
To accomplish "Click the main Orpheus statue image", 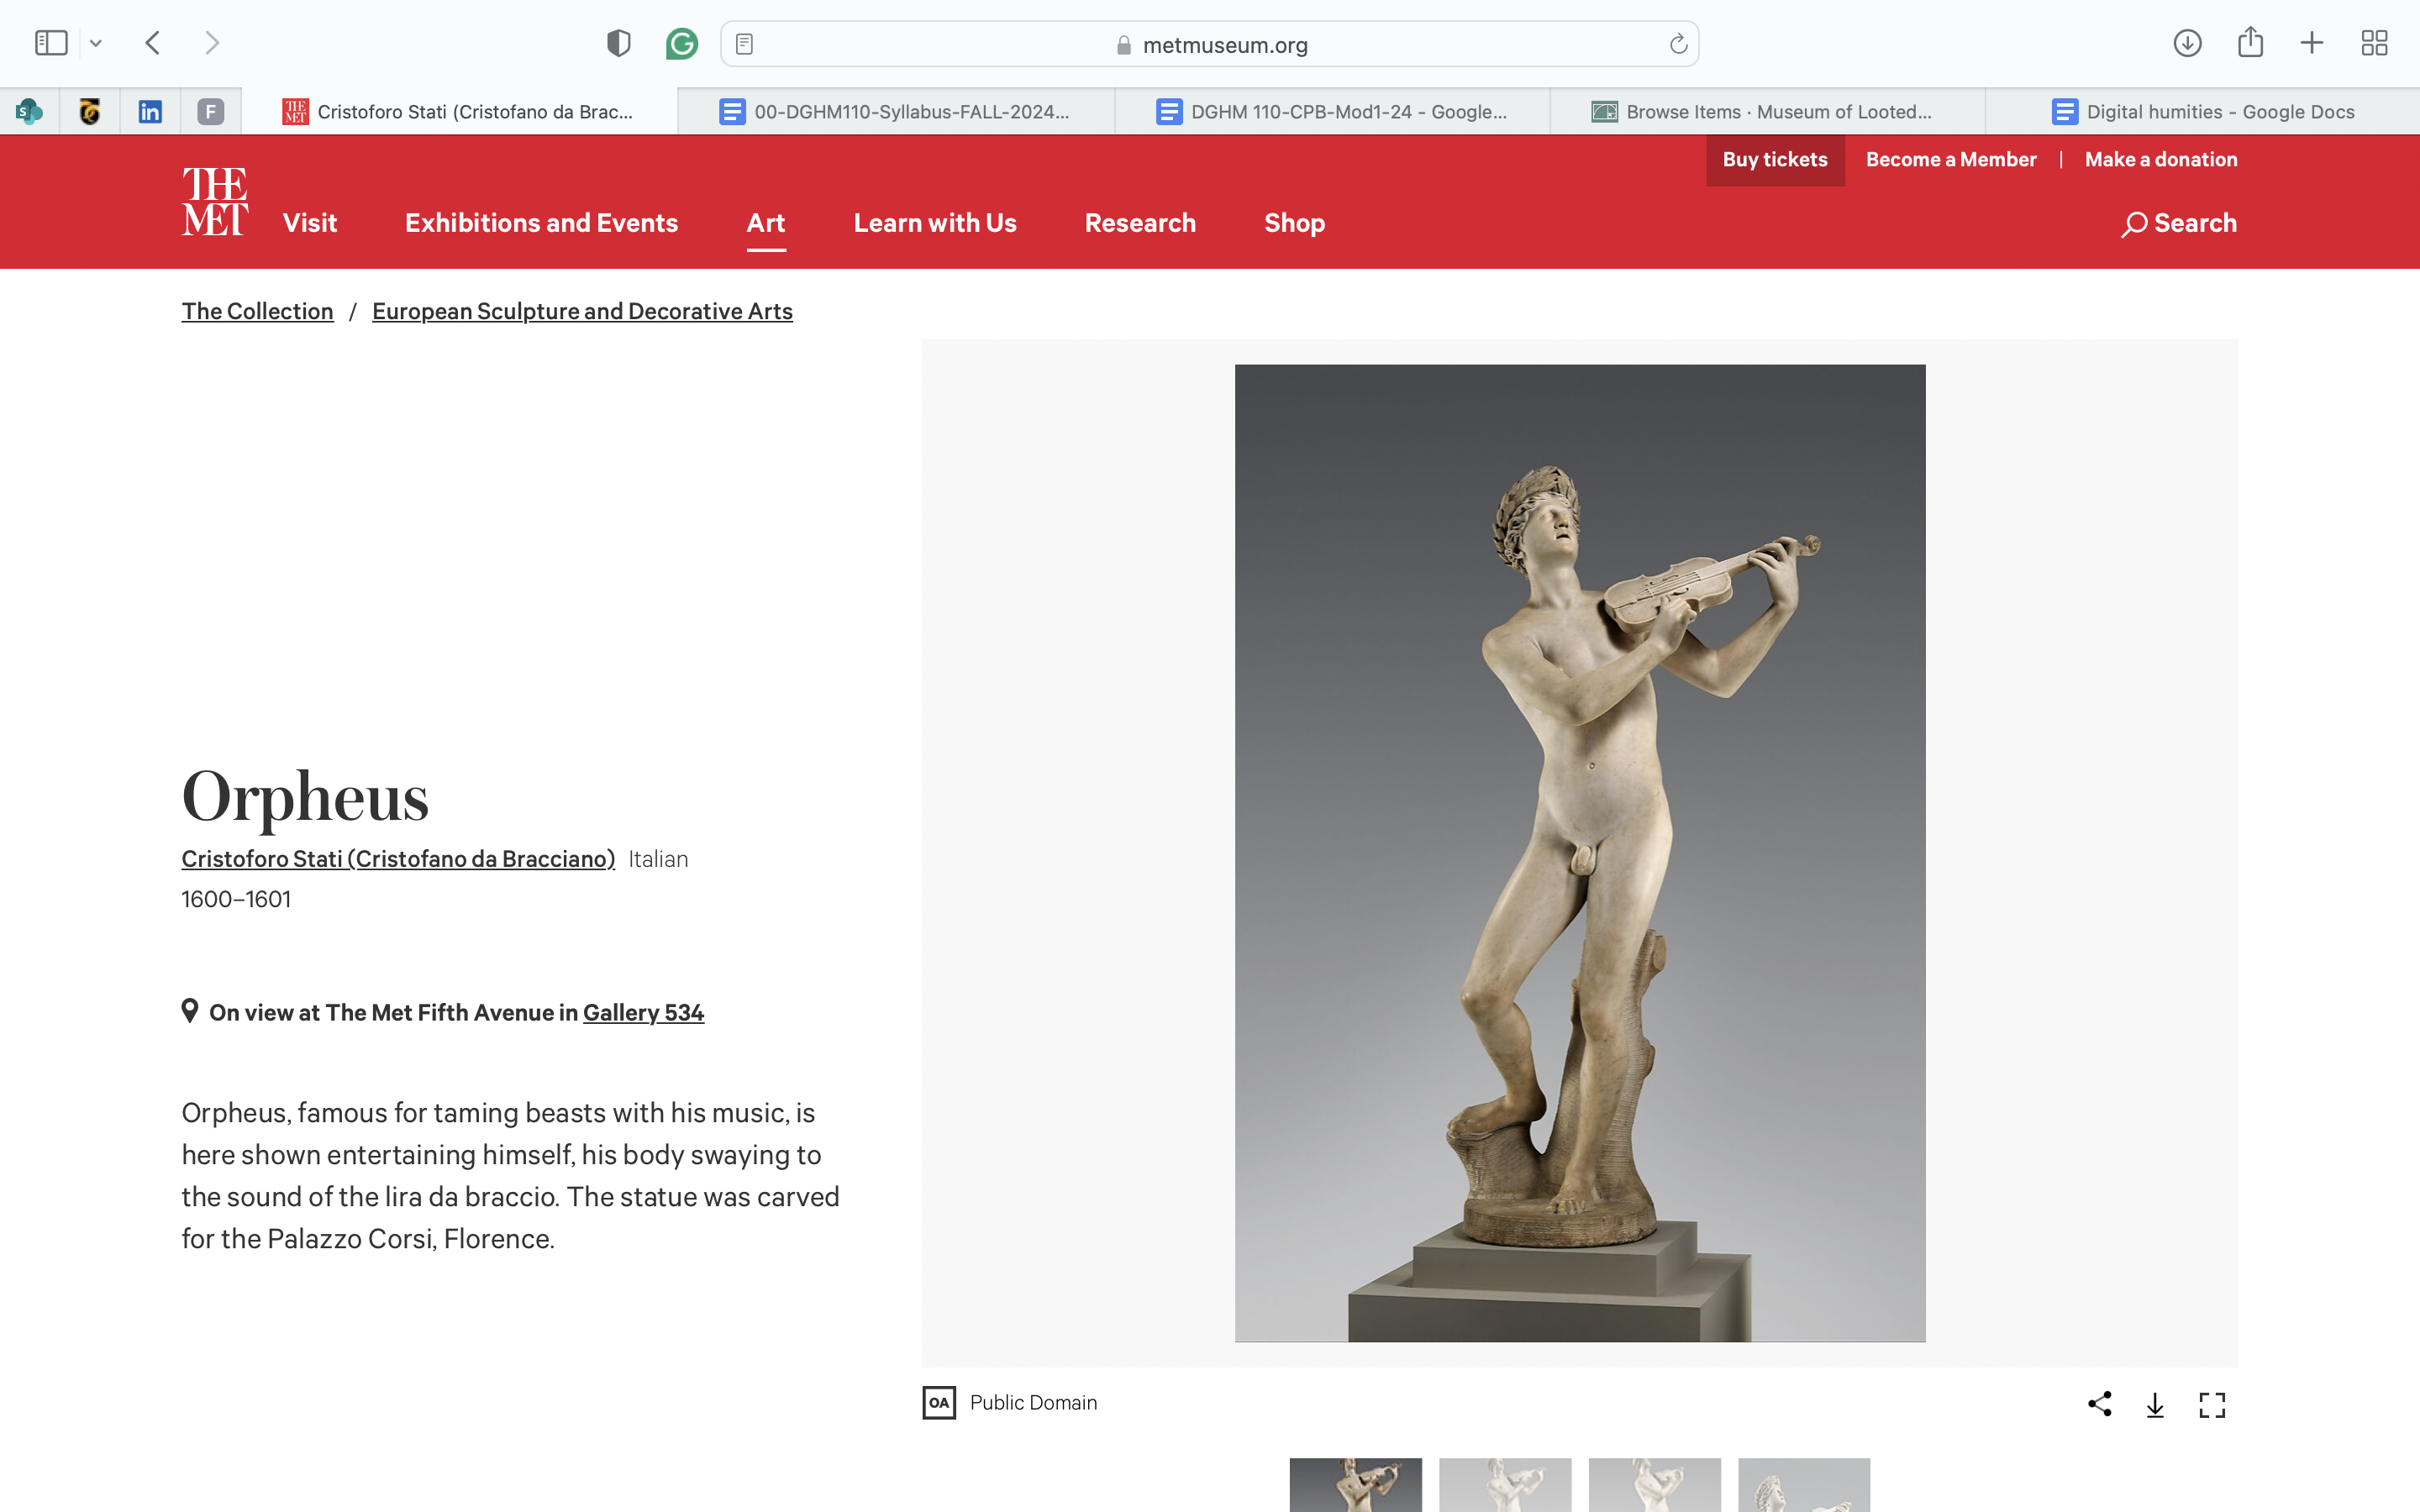I will pos(1579,853).
